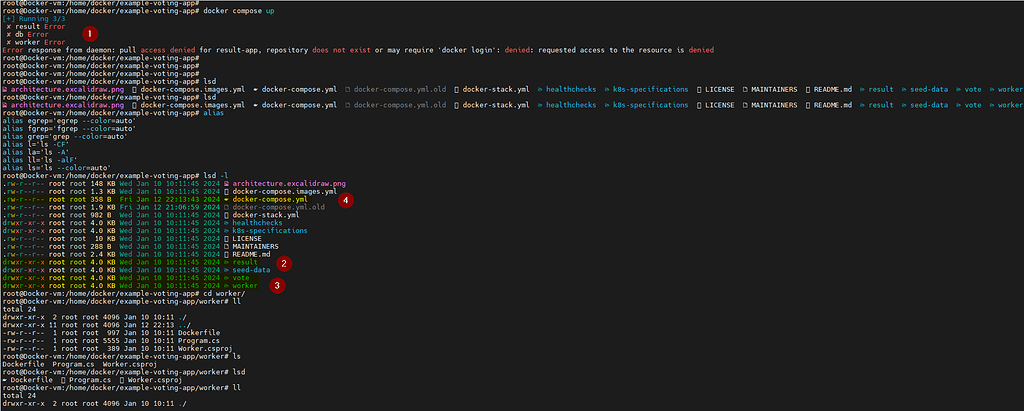This screenshot has width=1024, height=411.
Task: Select the red circle marker numbered 3
Action: click(x=278, y=284)
